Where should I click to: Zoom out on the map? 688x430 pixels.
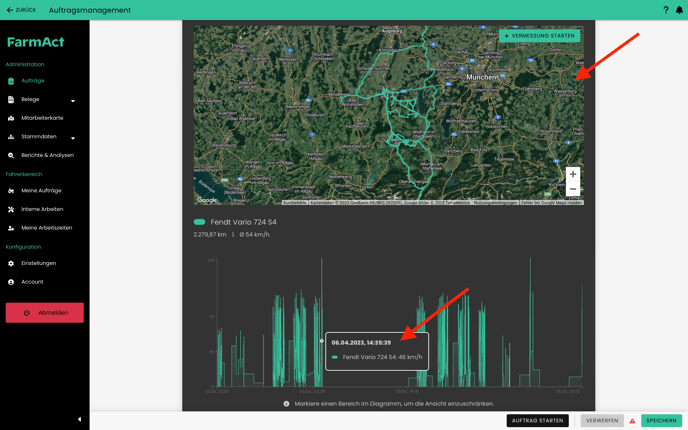point(573,189)
